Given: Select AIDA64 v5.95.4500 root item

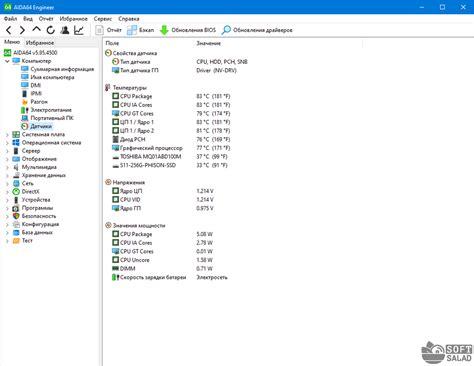Looking at the screenshot, I should click(31, 53).
